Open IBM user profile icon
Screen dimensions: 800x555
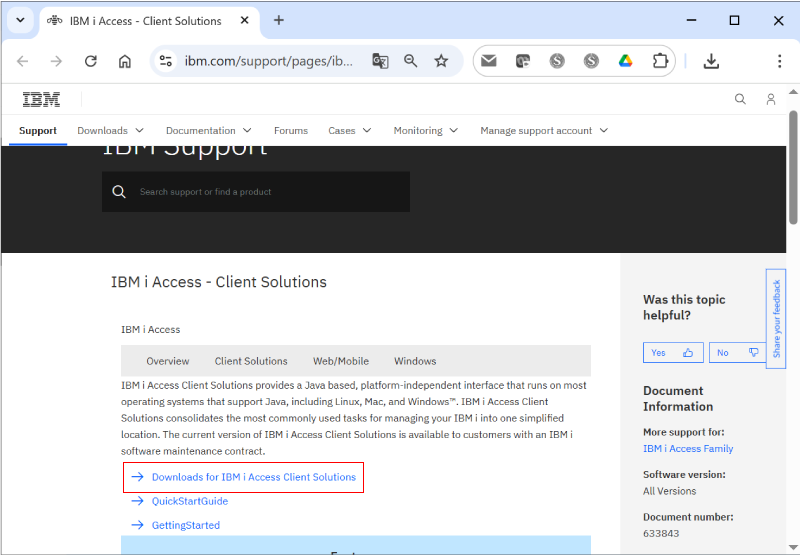pos(771,99)
